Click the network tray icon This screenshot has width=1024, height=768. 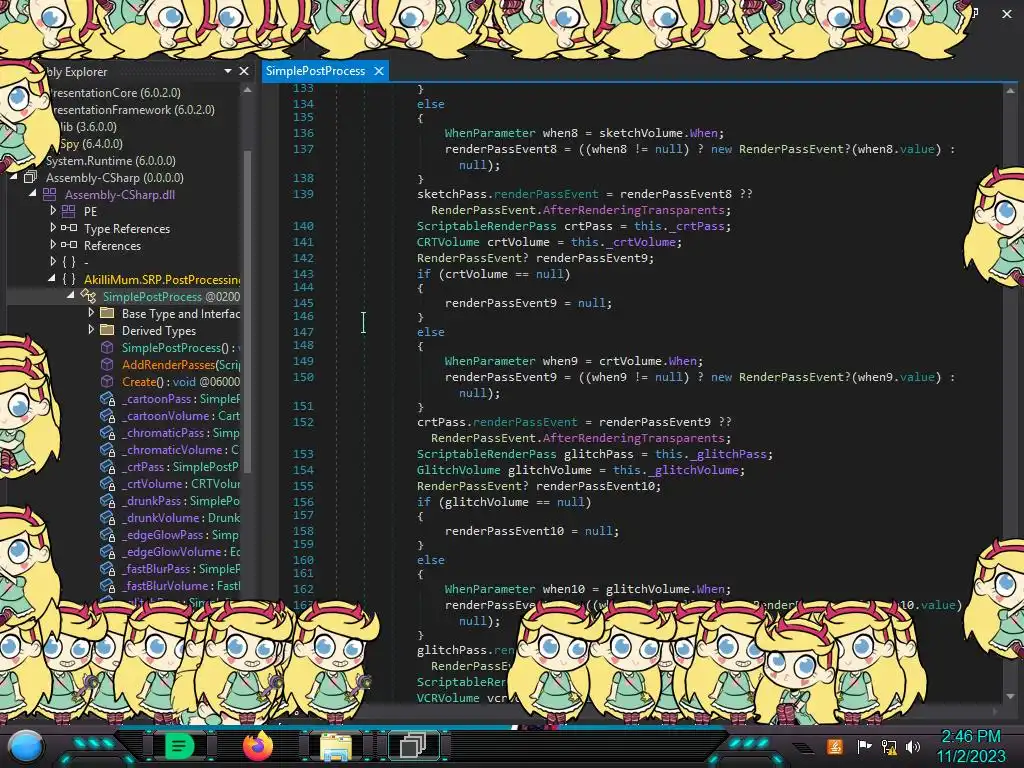pos(889,746)
